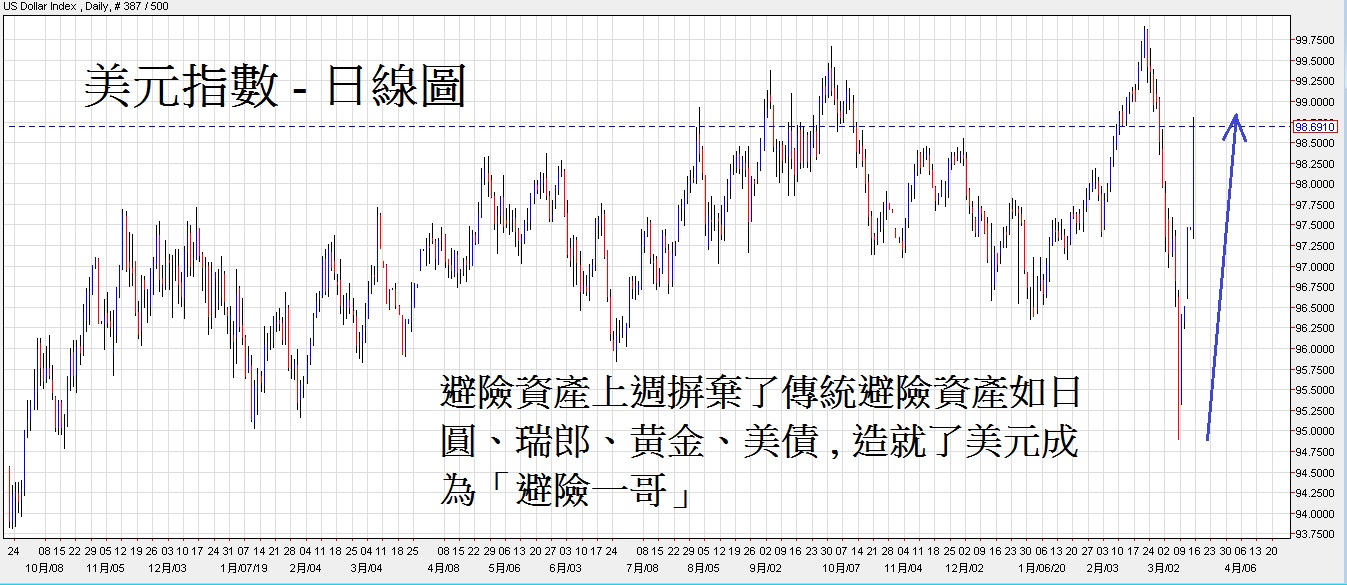Click the blue arrowhead tip near 98.75
This screenshot has height=585, width=1347.
[x=1236, y=115]
